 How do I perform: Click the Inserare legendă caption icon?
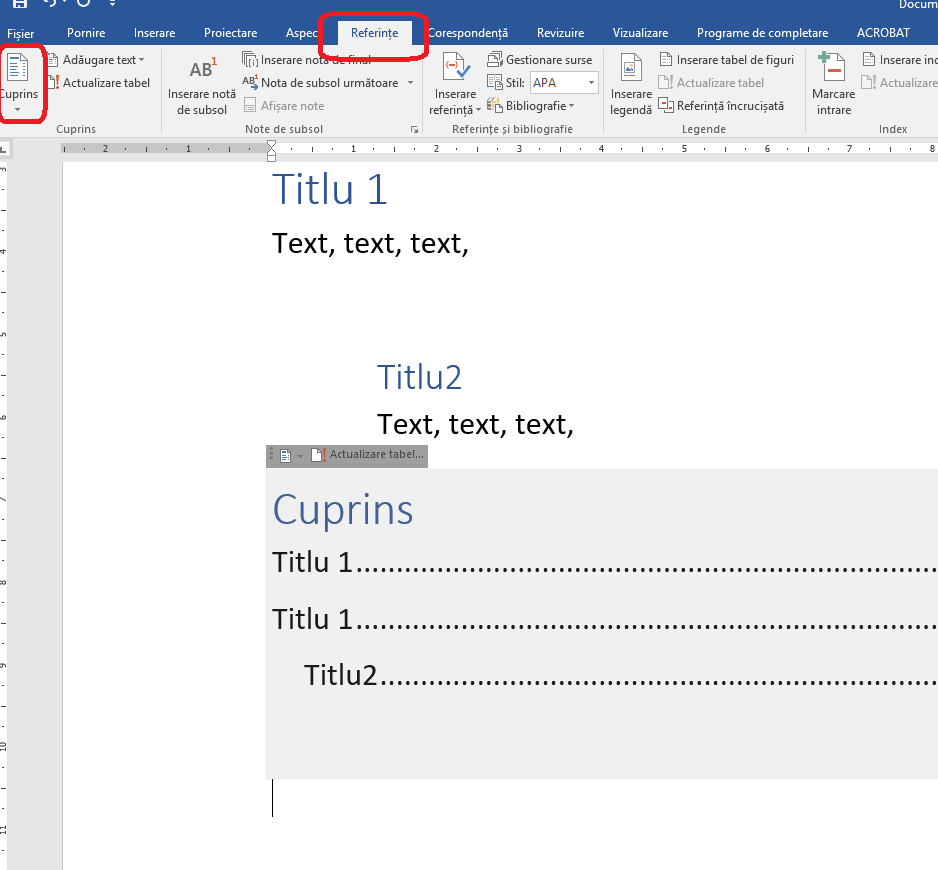(x=631, y=86)
